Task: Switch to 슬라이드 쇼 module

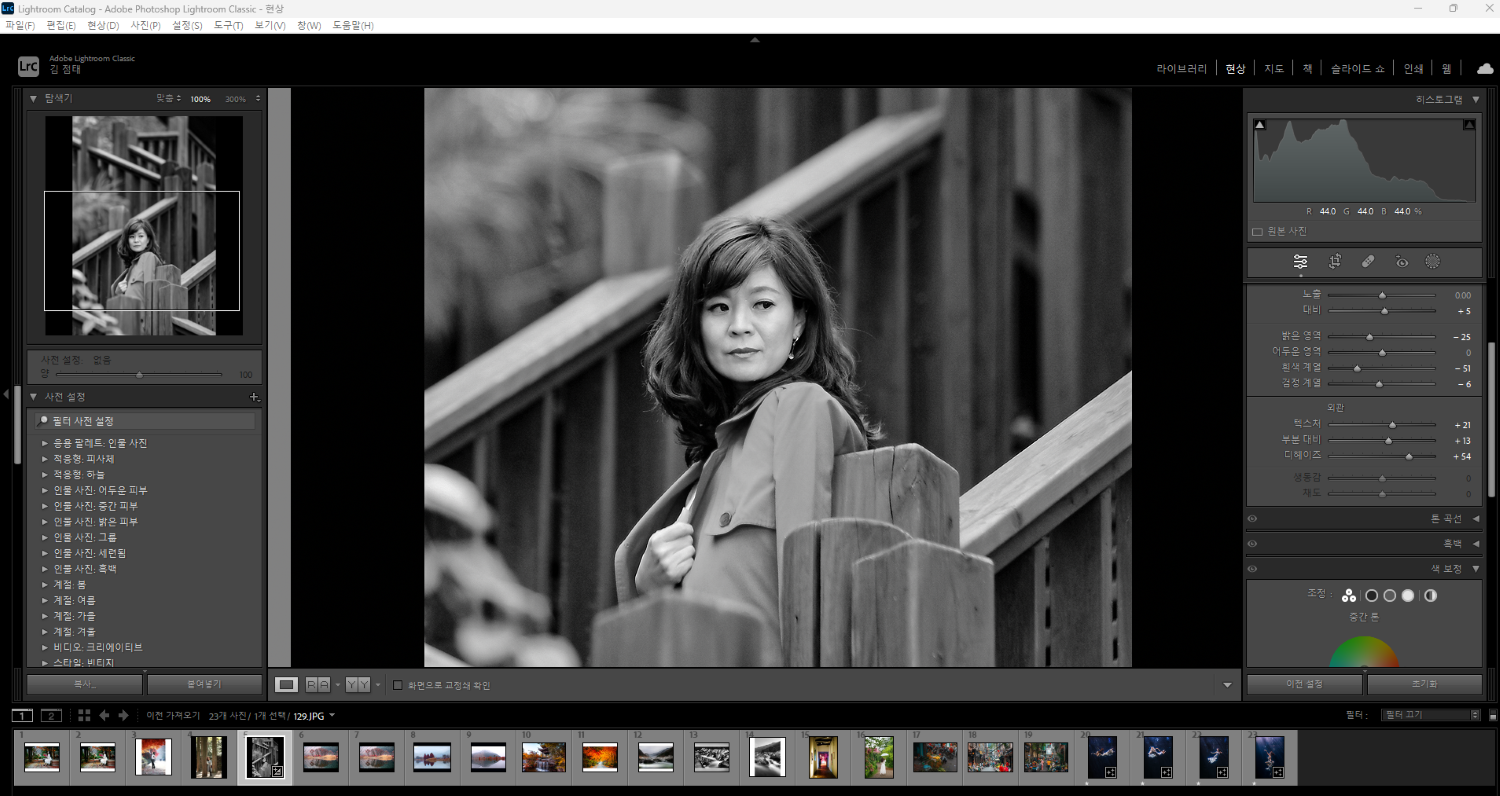Action: tap(1357, 69)
